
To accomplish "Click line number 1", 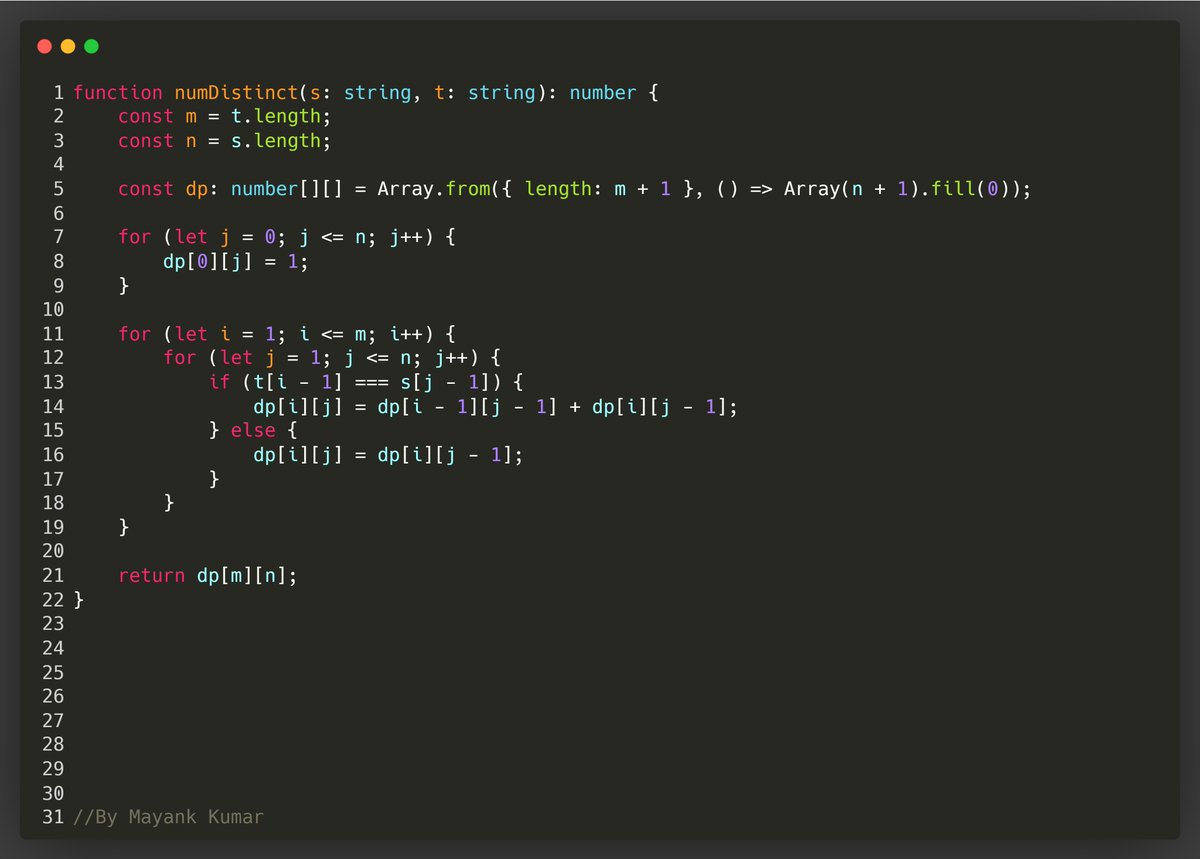I will point(59,93).
